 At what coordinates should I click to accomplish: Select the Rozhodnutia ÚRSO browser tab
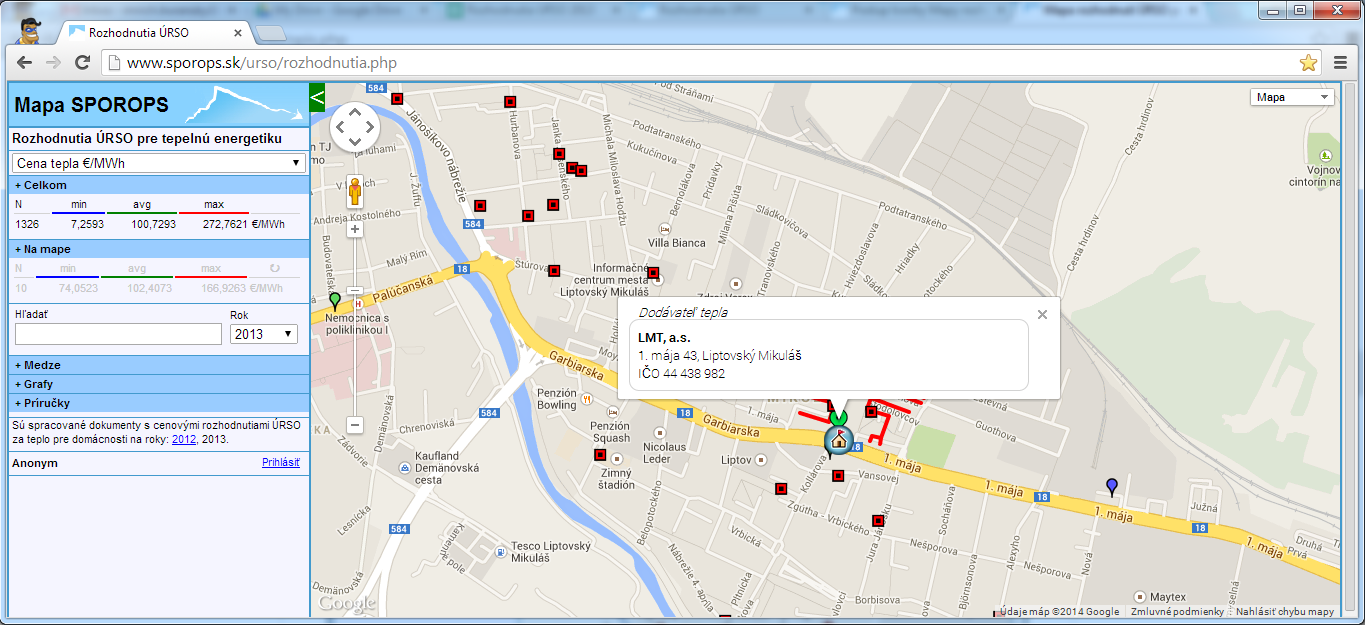point(155,32)
